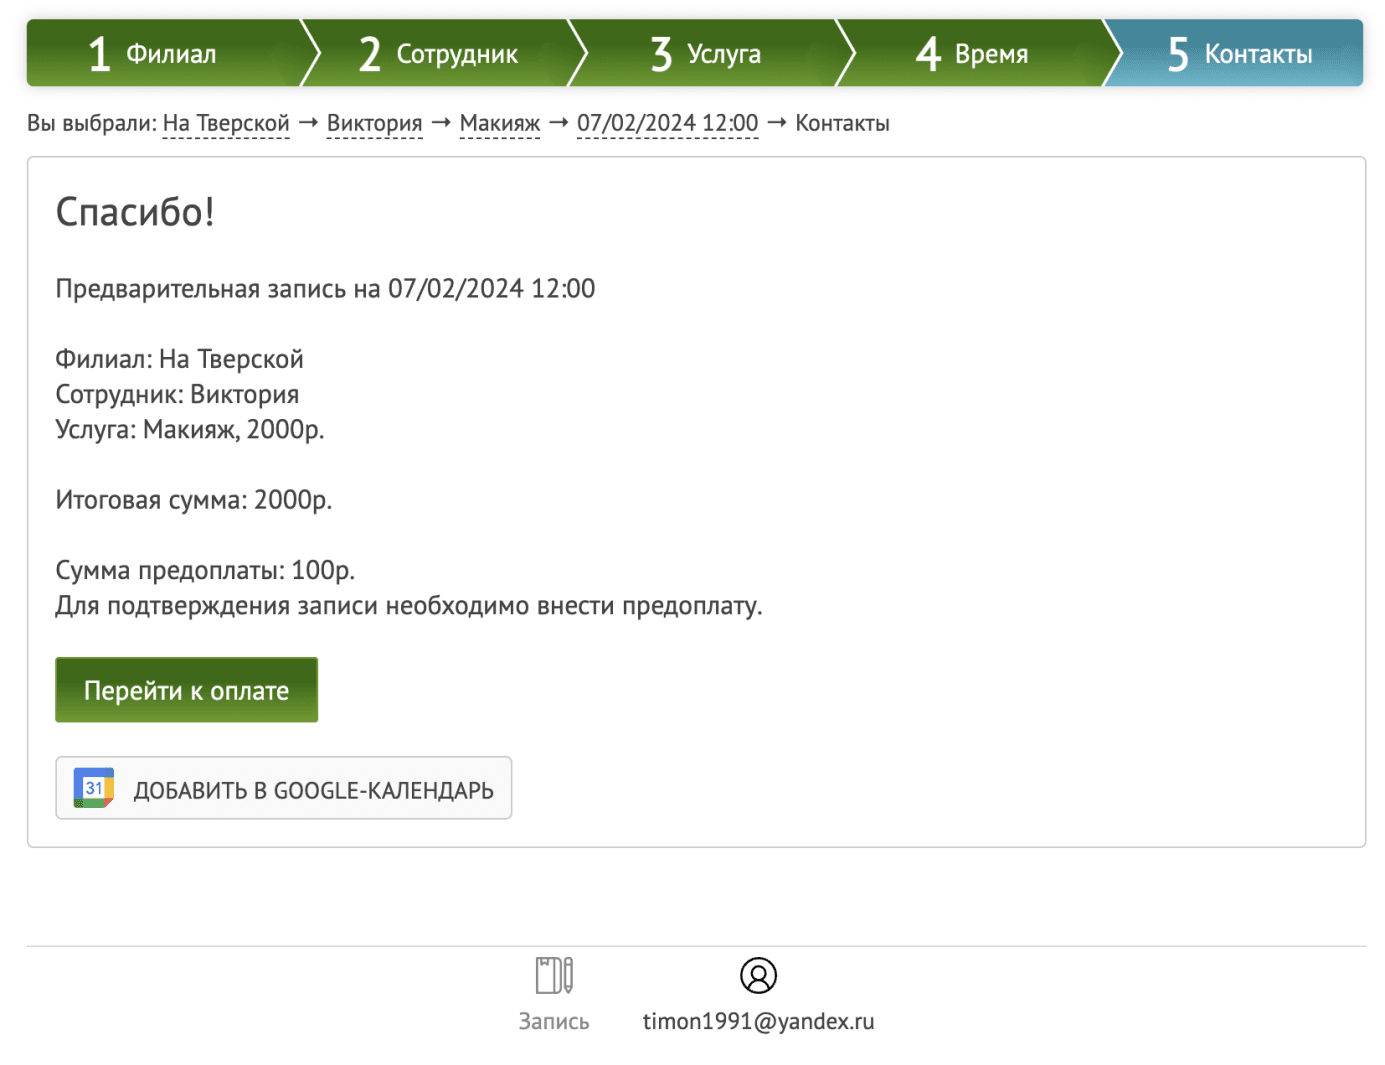The image size is (1385, 1065).
Task: Click the user profile icon above the email
Action: point(759,975)
